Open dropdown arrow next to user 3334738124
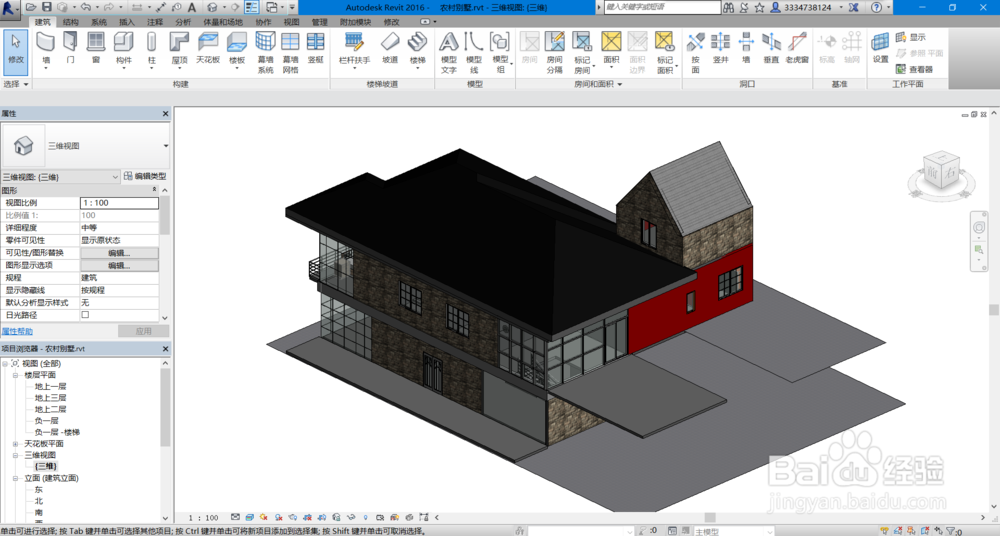The height and width of the screenshot is (536, 1000). (x=841, y=7)
